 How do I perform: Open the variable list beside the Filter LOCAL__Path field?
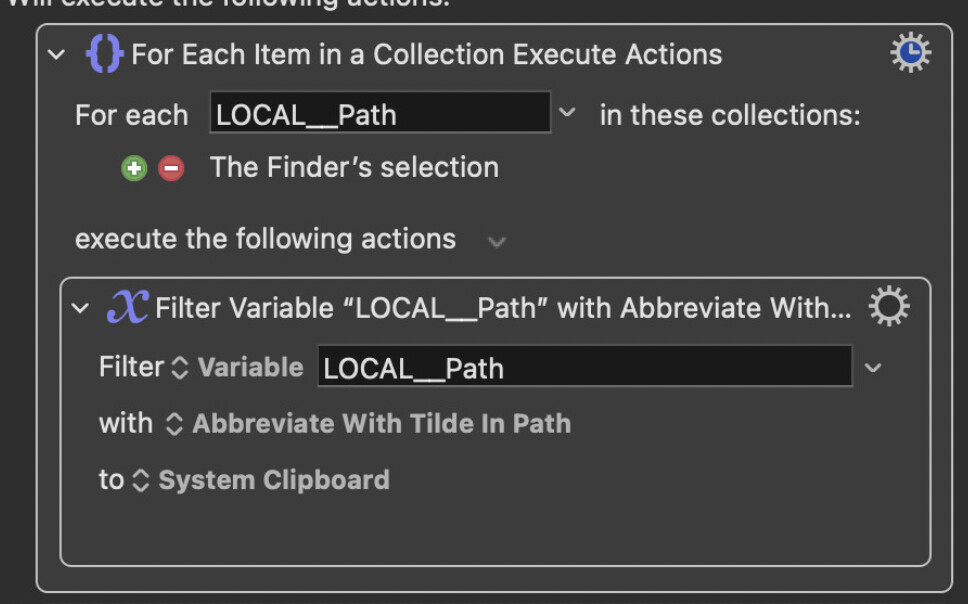click(x=872, y=368)
